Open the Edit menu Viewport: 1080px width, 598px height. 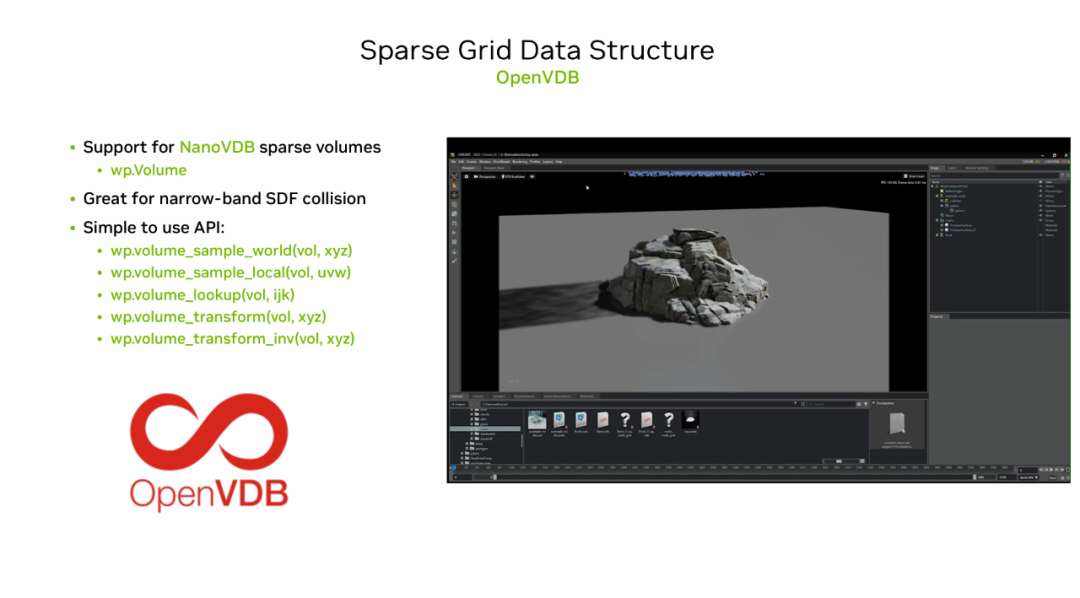point(461,162)
